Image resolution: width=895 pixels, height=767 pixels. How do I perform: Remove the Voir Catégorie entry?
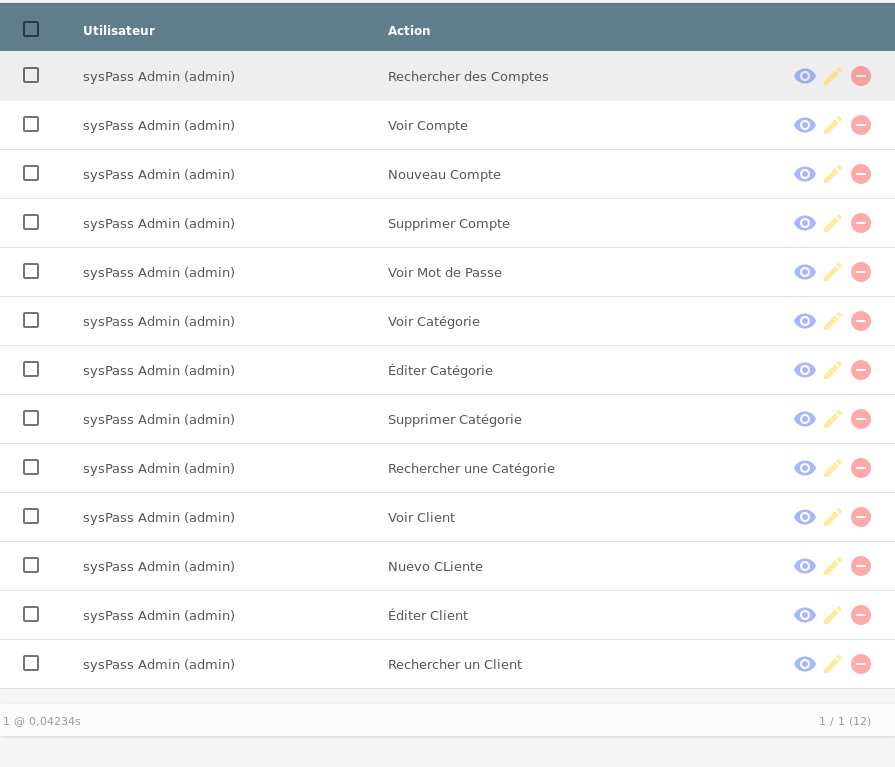[x=861, y=321]
